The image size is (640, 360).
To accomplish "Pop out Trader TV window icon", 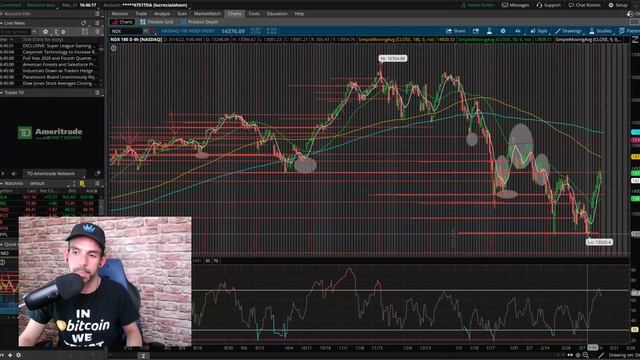I will tap(97, 173).
